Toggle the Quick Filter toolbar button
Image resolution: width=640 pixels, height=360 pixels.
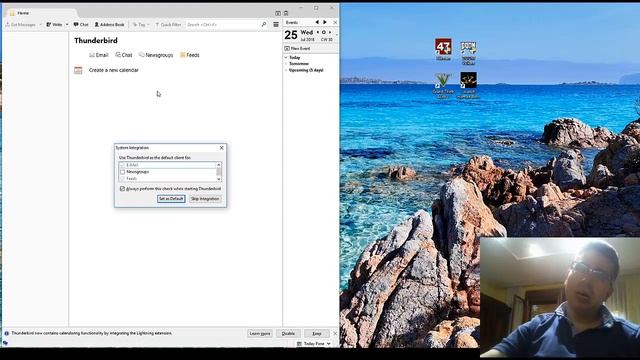pos(168,25)
